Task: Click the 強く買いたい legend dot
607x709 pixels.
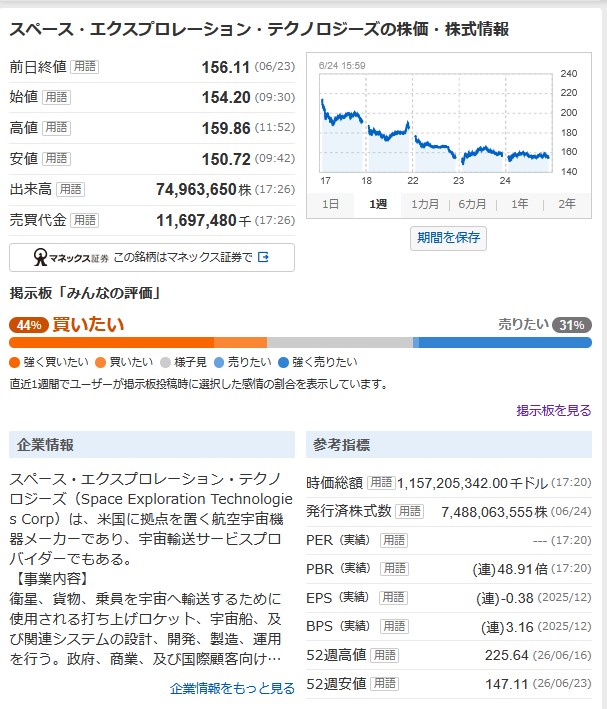Action: [x=14, y=363]
